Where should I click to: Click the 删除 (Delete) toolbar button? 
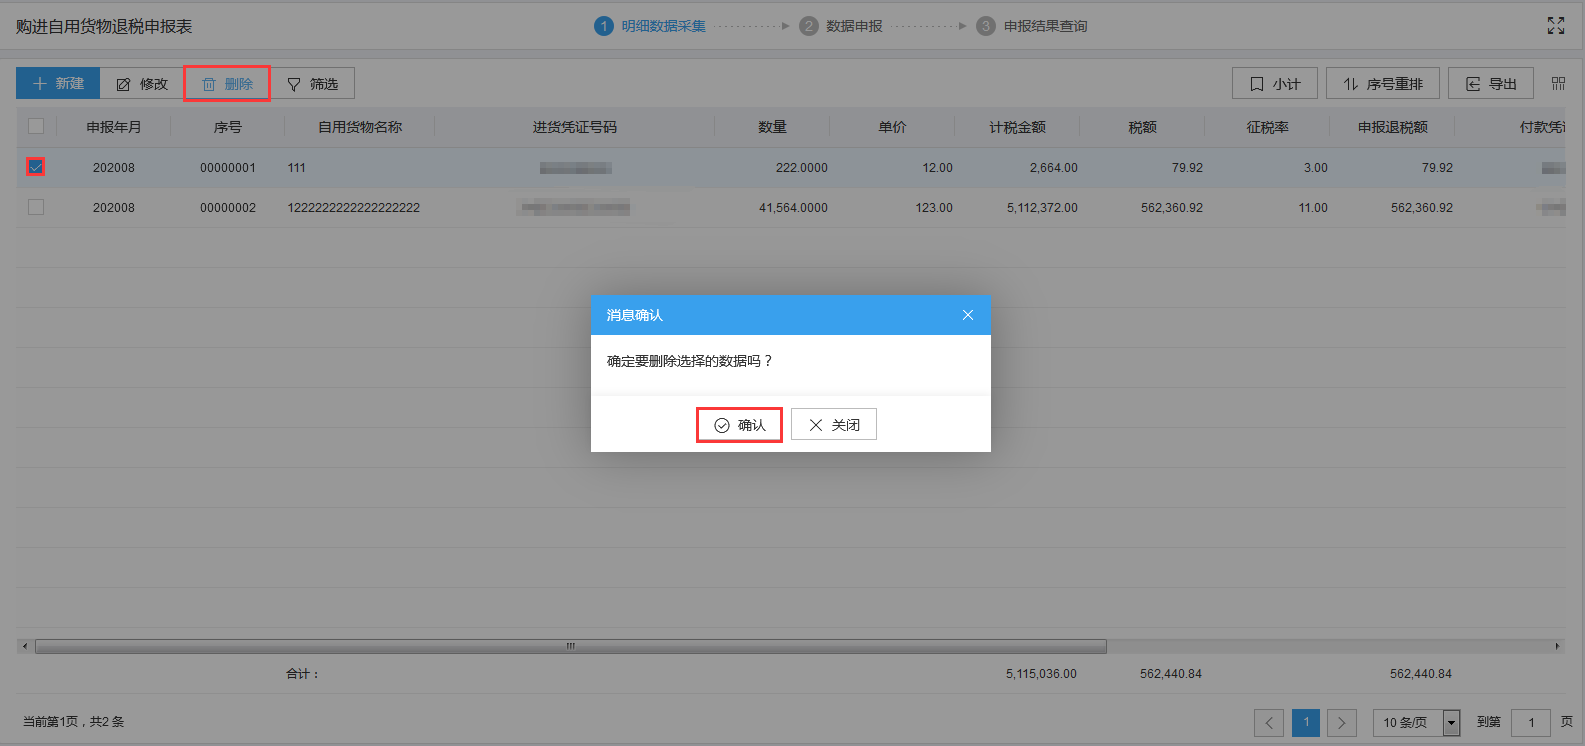(x=227, y=84)
